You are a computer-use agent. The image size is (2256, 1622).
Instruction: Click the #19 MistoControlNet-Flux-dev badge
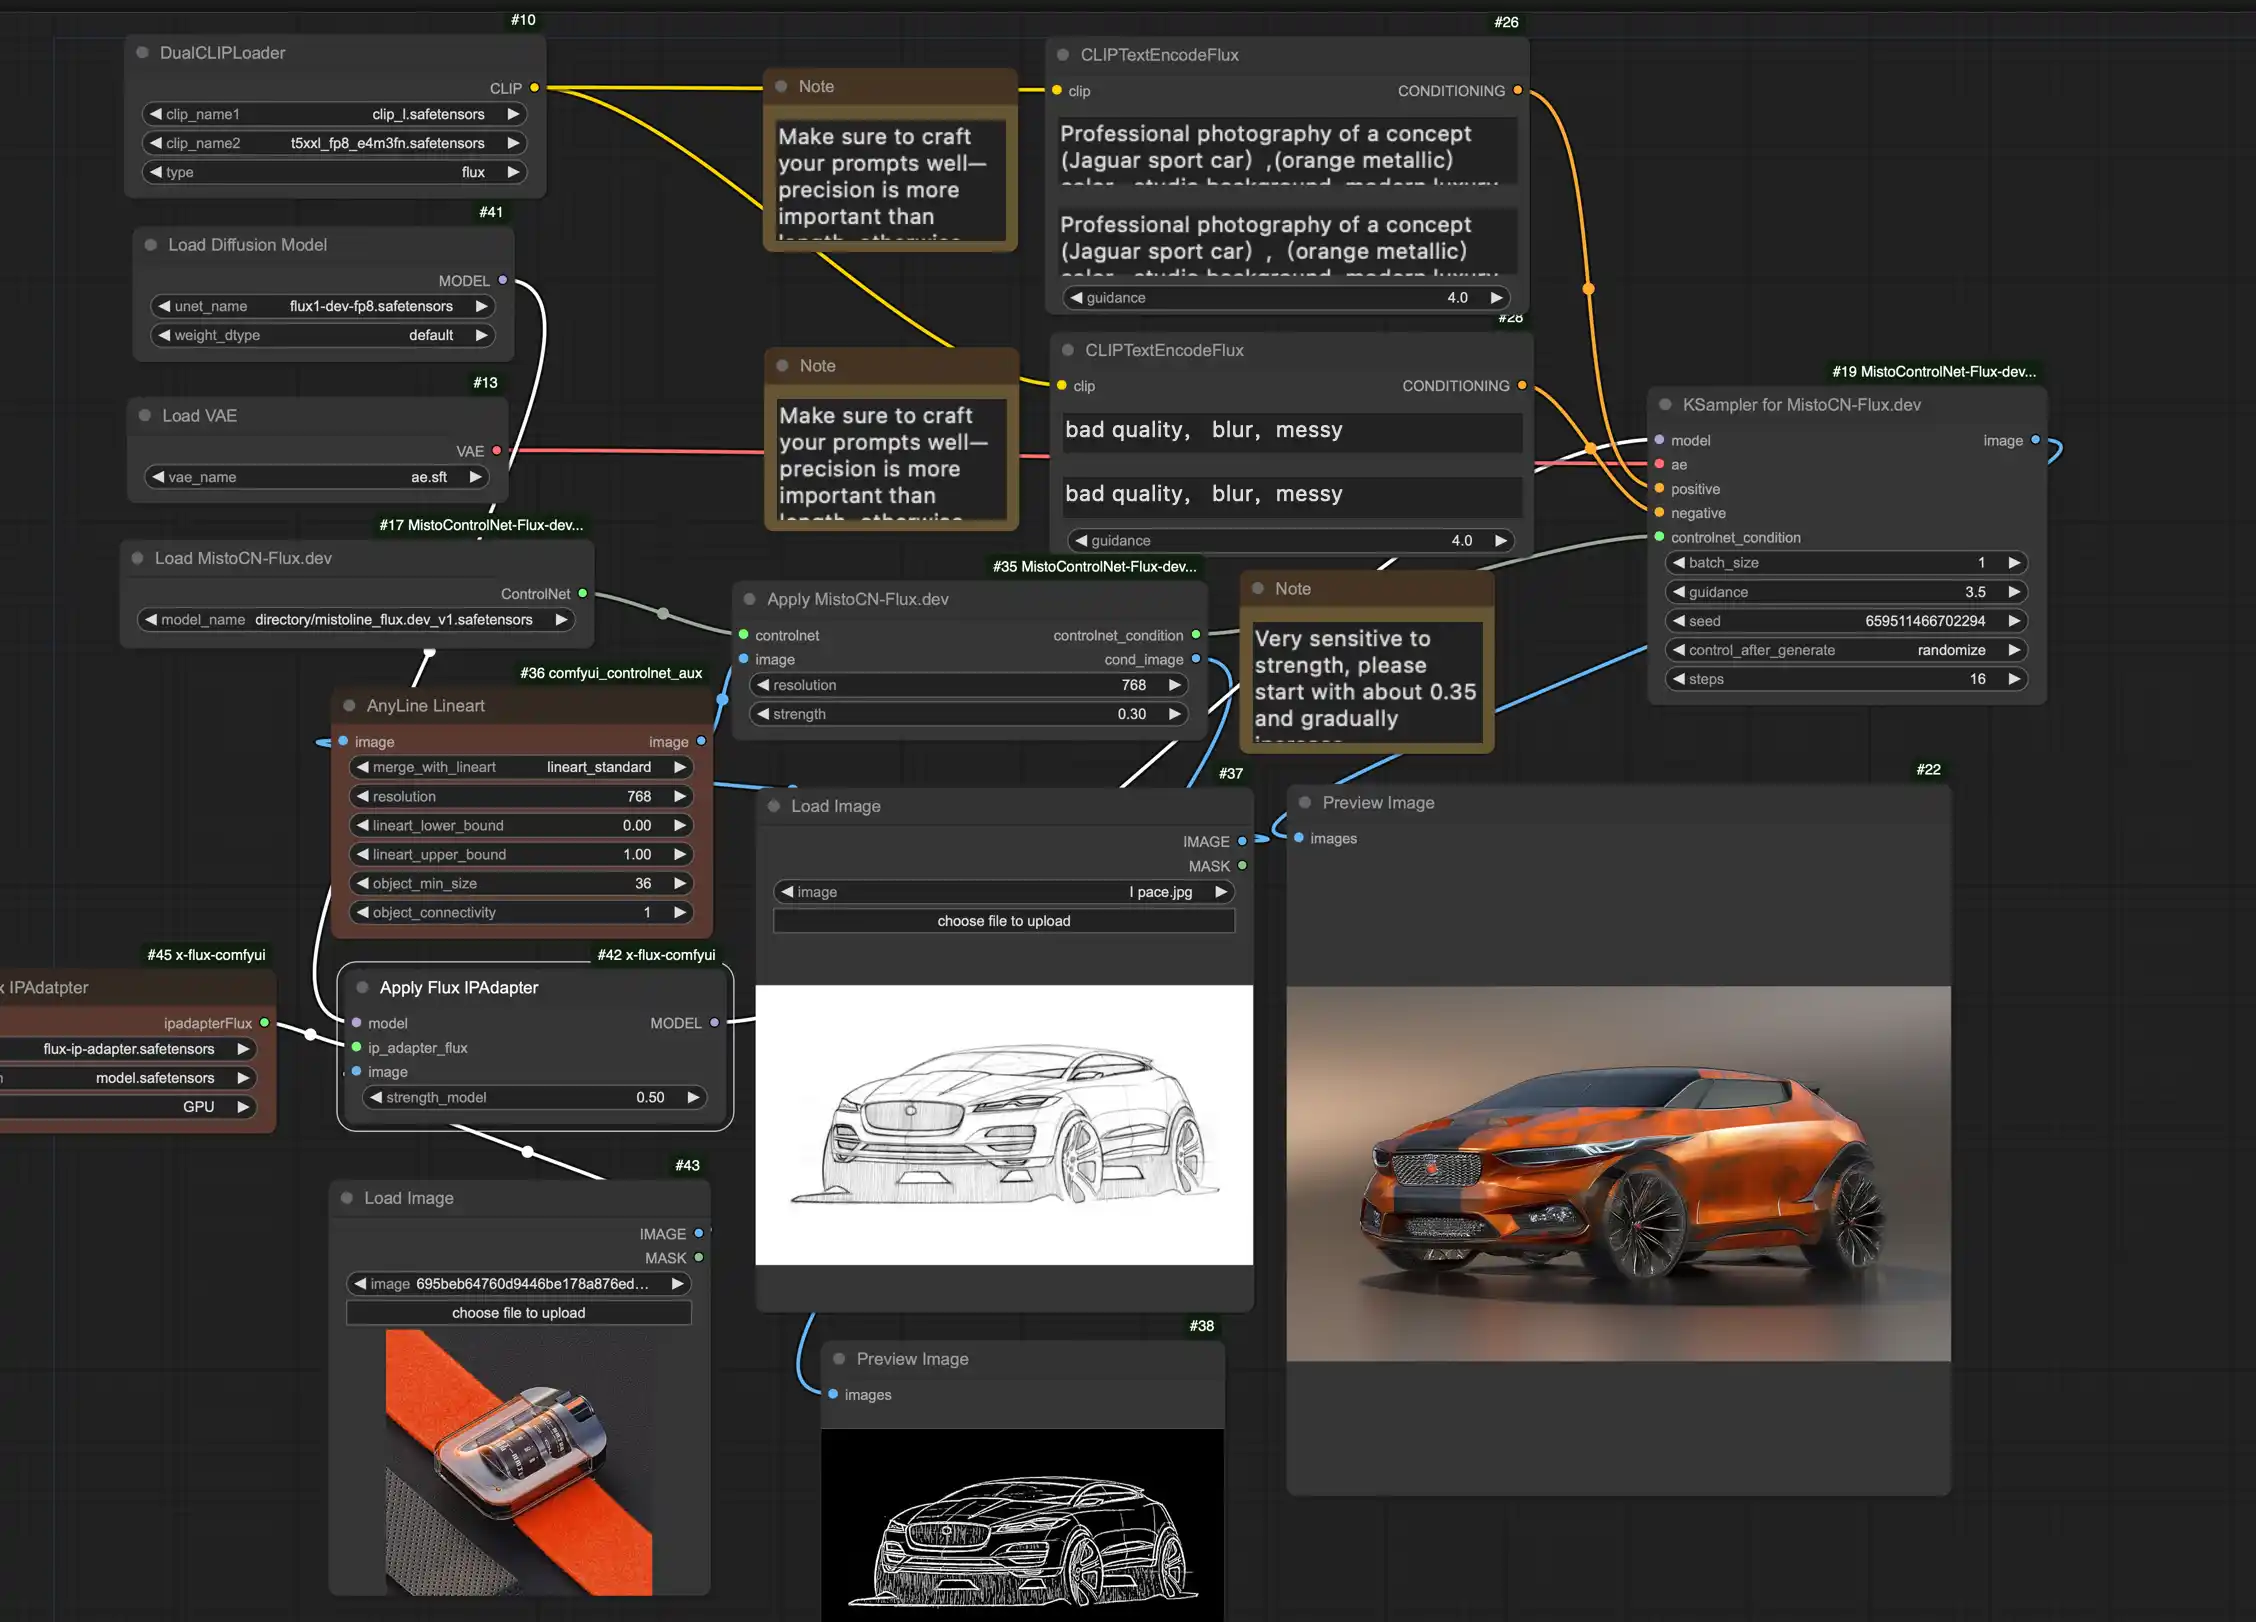(x=1934, y=372)
